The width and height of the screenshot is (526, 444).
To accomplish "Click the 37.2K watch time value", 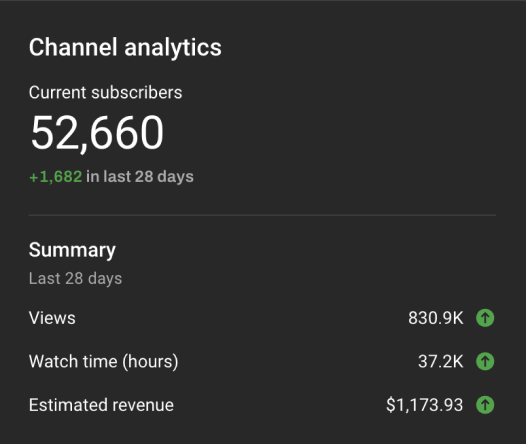I will tap(440, 362).
